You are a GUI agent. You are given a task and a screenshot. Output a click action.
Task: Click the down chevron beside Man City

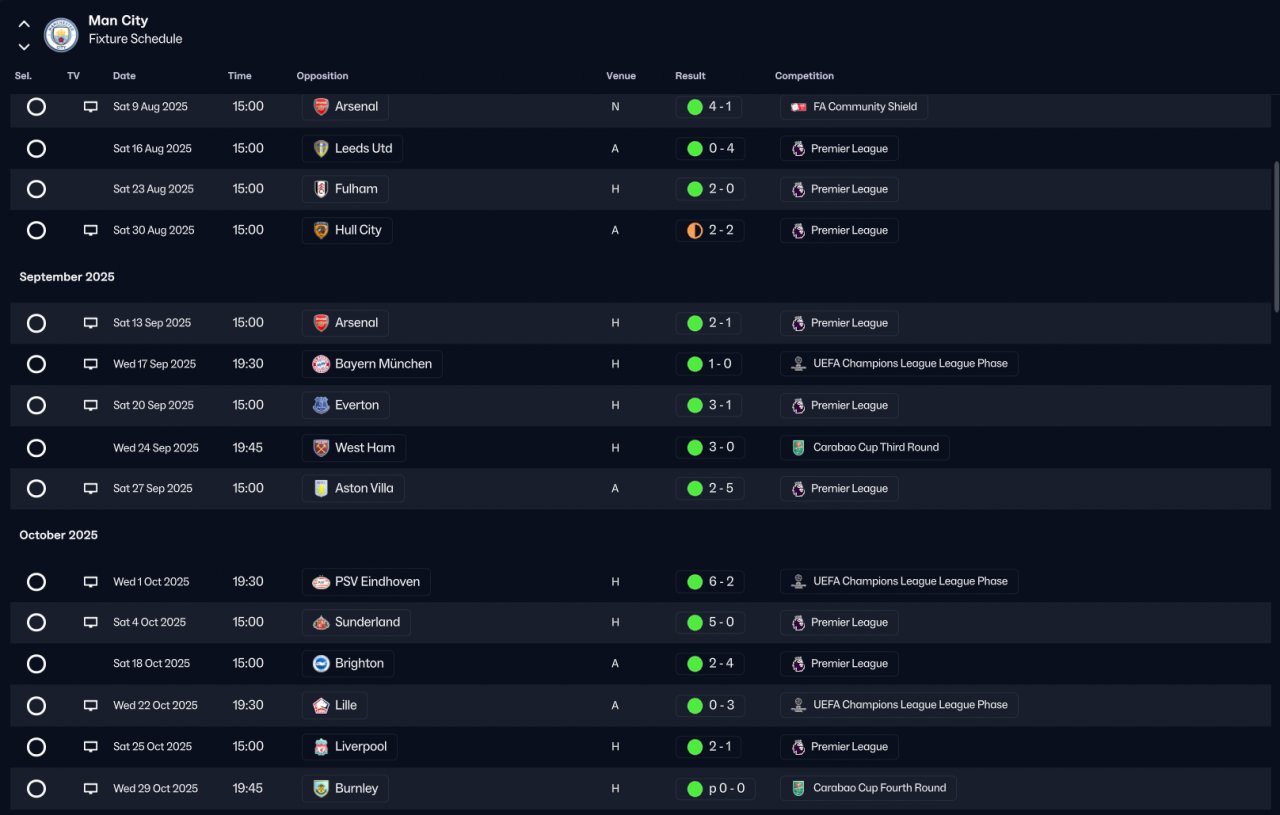[24, 46]
